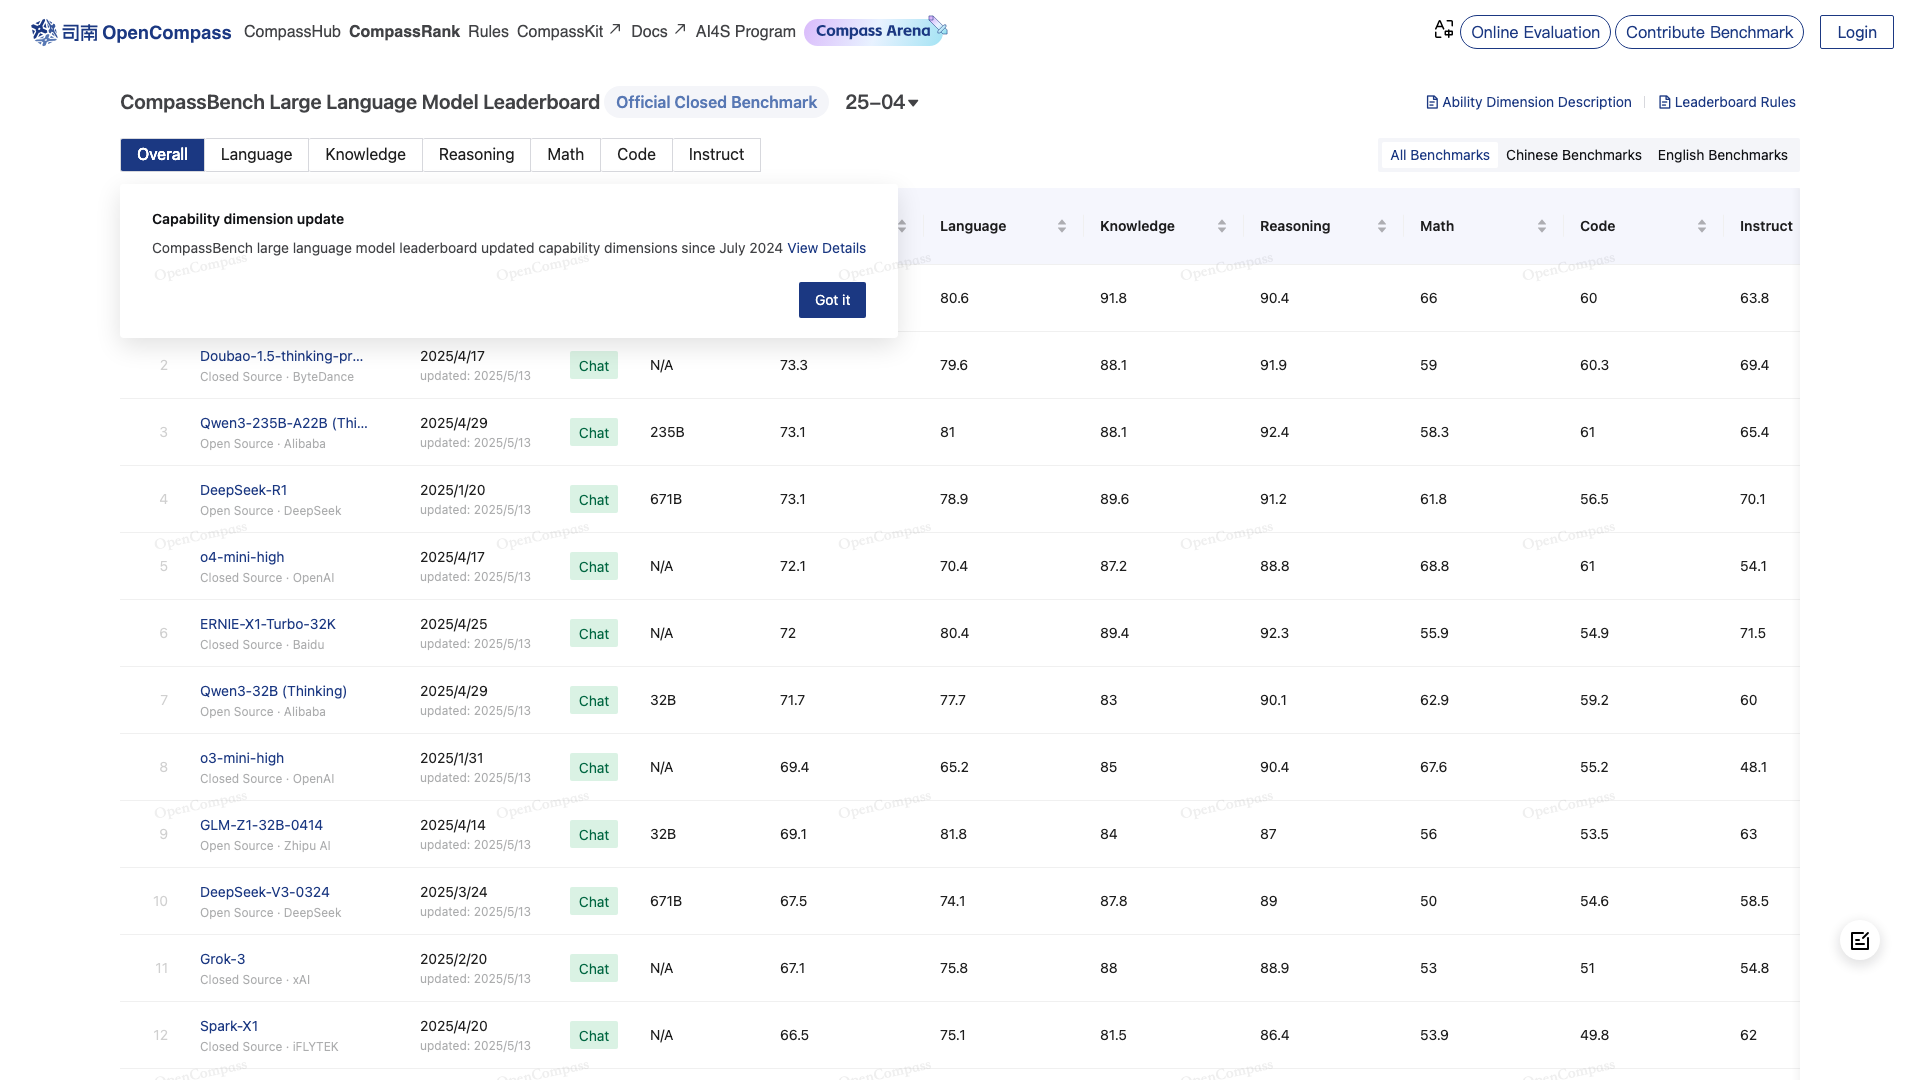Open the Qwen3-32B (Thinking) model link
The height and width of the screenshot is (1080, 1920).
point(273,691)
